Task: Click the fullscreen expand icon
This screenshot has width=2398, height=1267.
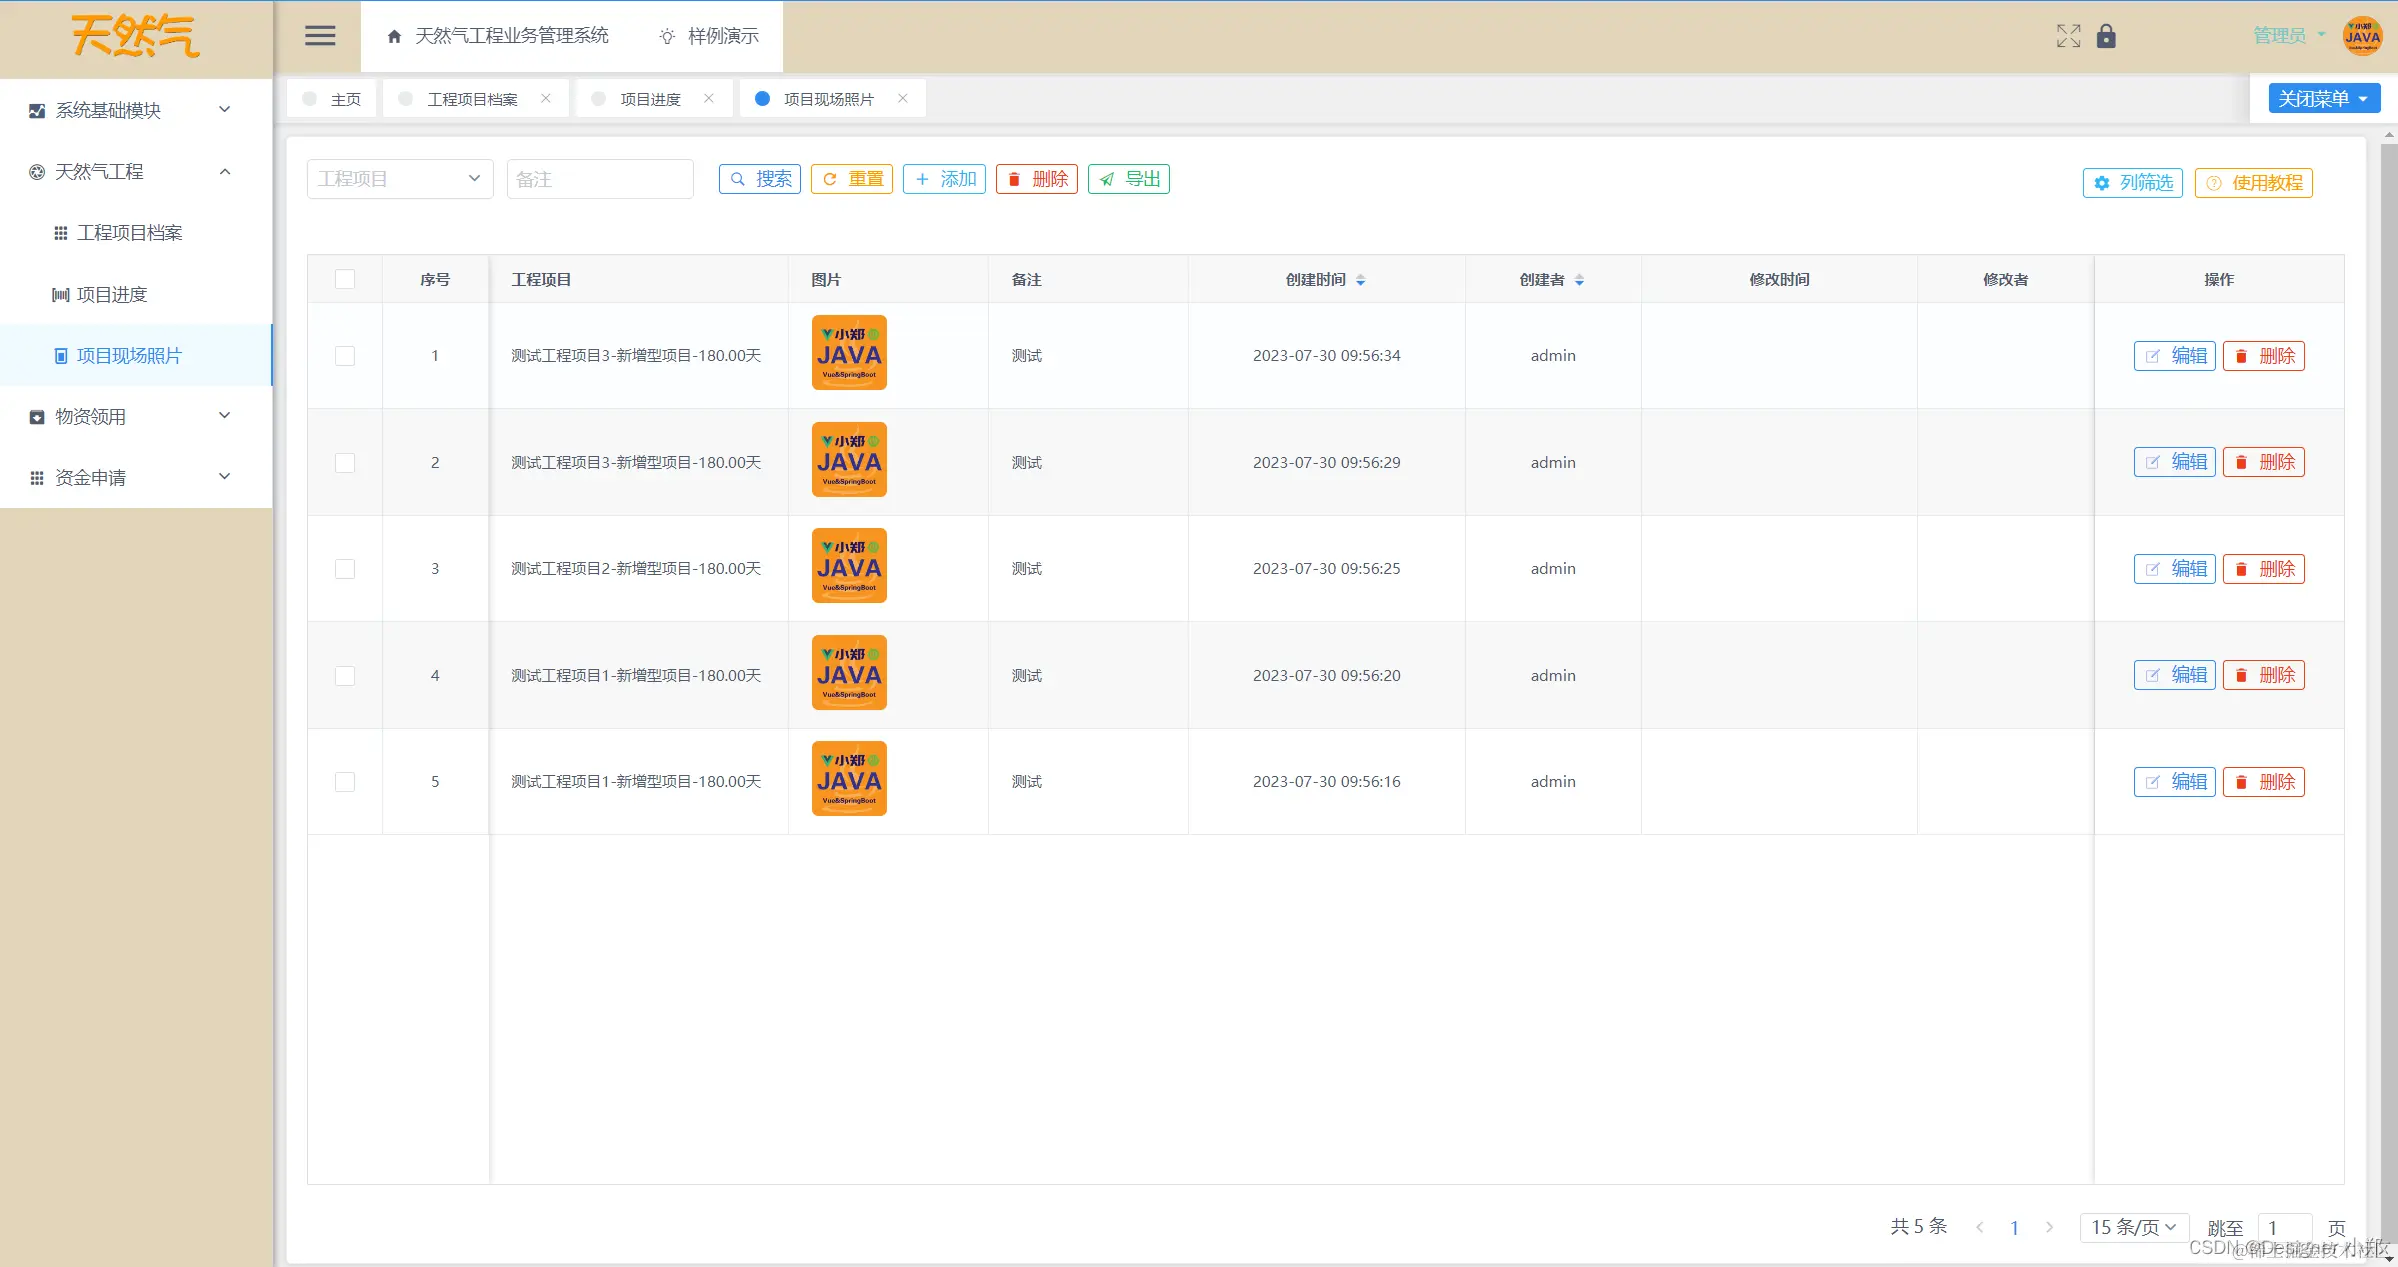Action: pyautogui.click(x=2068, y=36)
